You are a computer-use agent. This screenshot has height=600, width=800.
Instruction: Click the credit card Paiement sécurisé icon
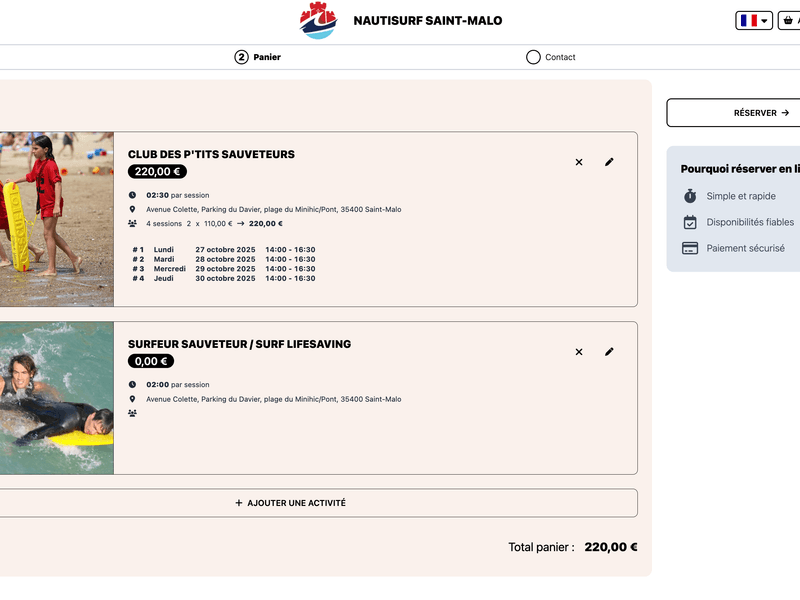pyautogui.click(x=690, y=248)
